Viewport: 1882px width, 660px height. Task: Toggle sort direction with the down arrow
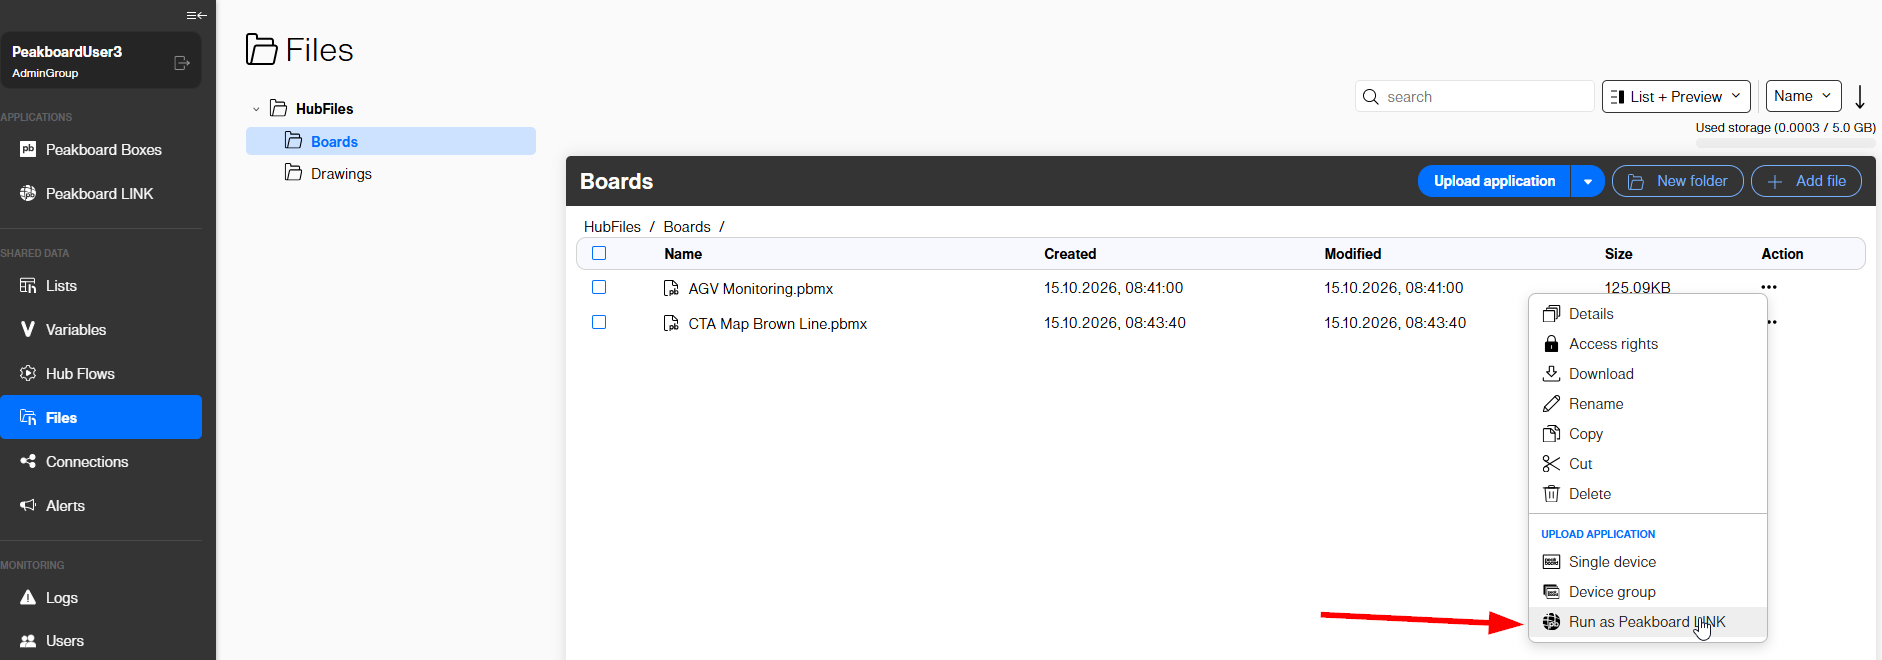click(x=1860, y=97)
